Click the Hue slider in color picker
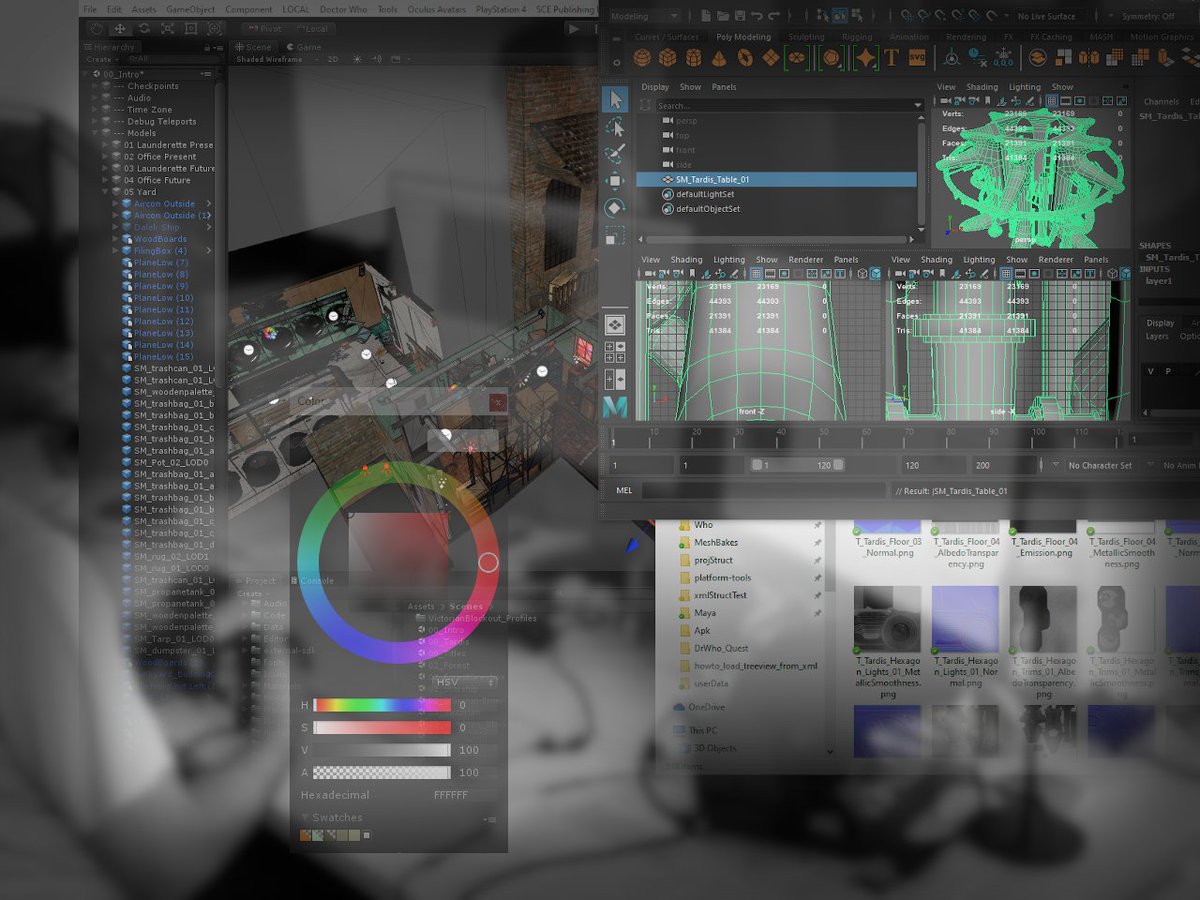This screenshot has width=1200, height=900. pos(382,705)
